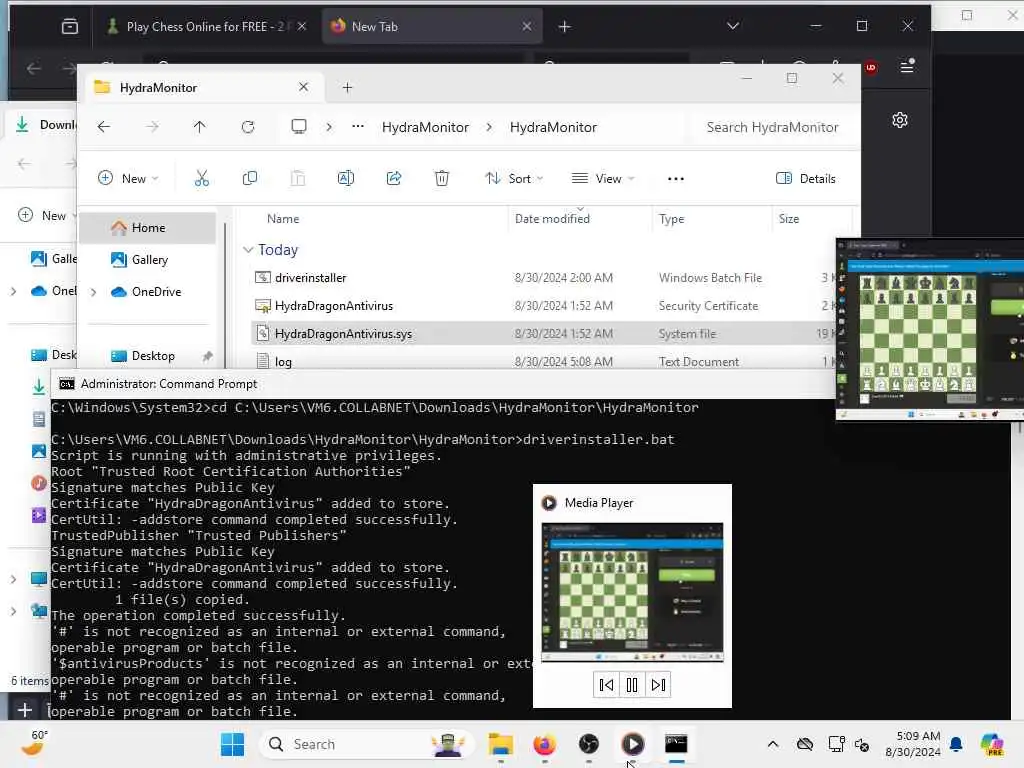Select Home in HydraMonitor navigation pane
The width and height of the screenshot is (1024, 768).
148,228
